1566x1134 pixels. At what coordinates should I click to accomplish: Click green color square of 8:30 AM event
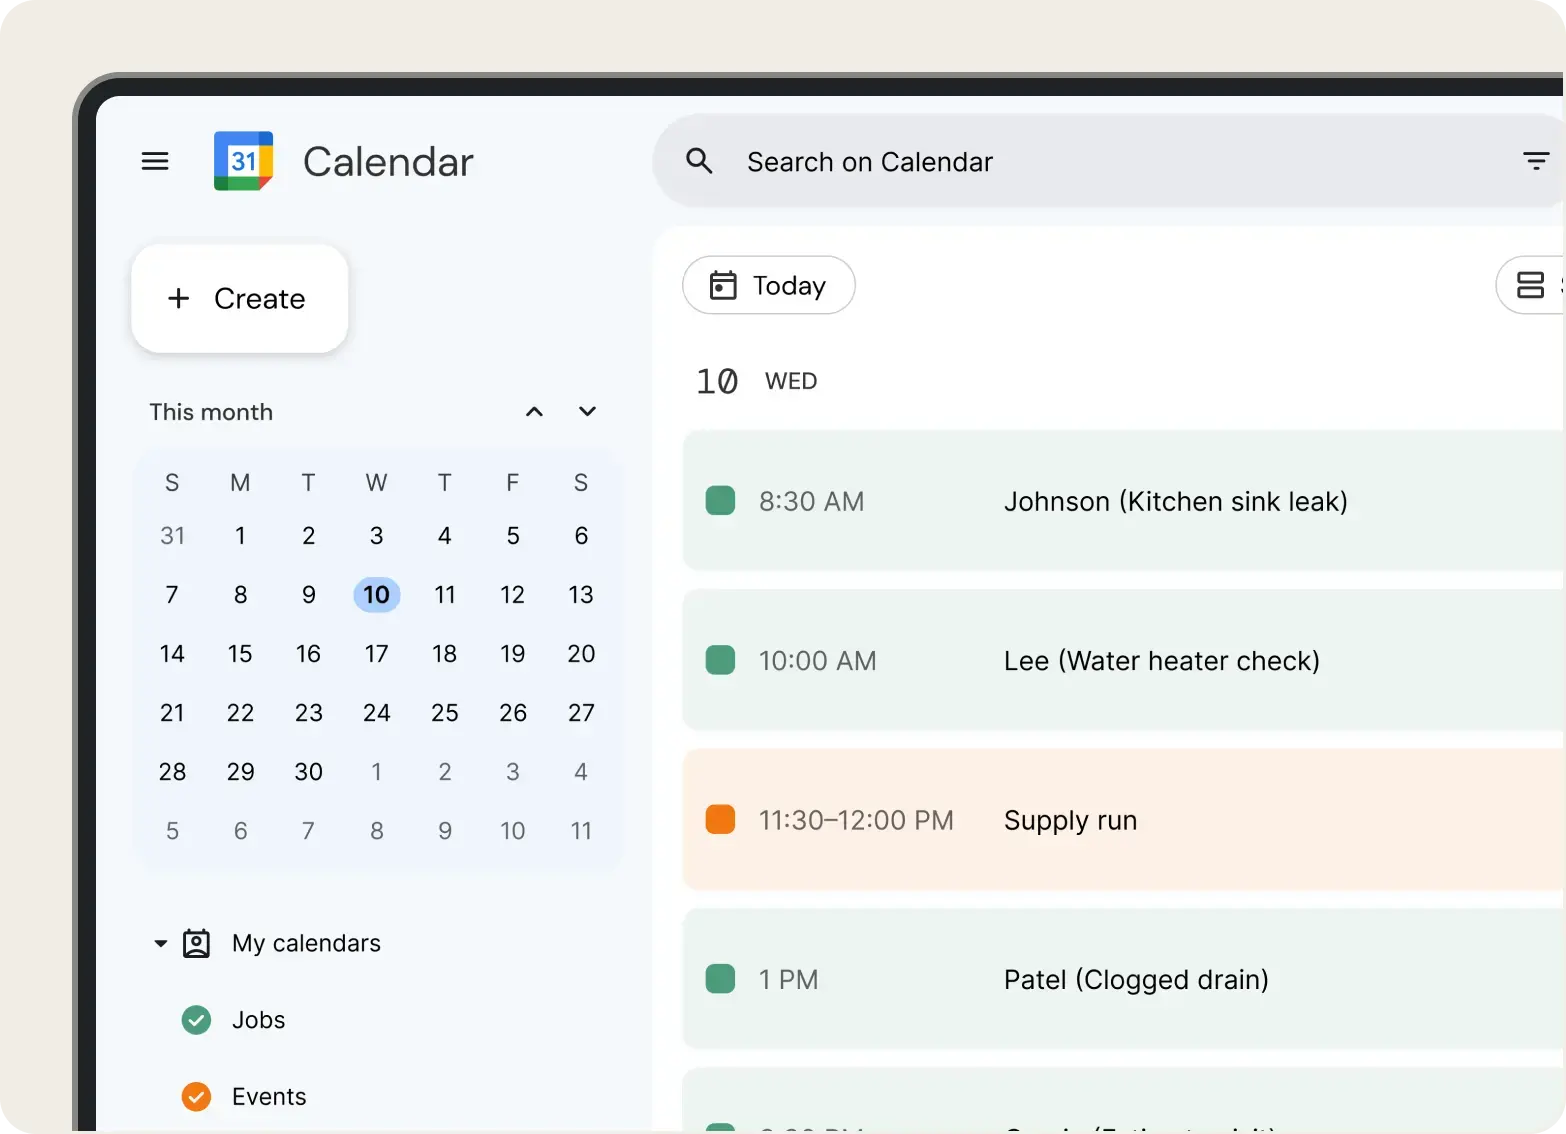pyautogui.click(x=720, y=500)
